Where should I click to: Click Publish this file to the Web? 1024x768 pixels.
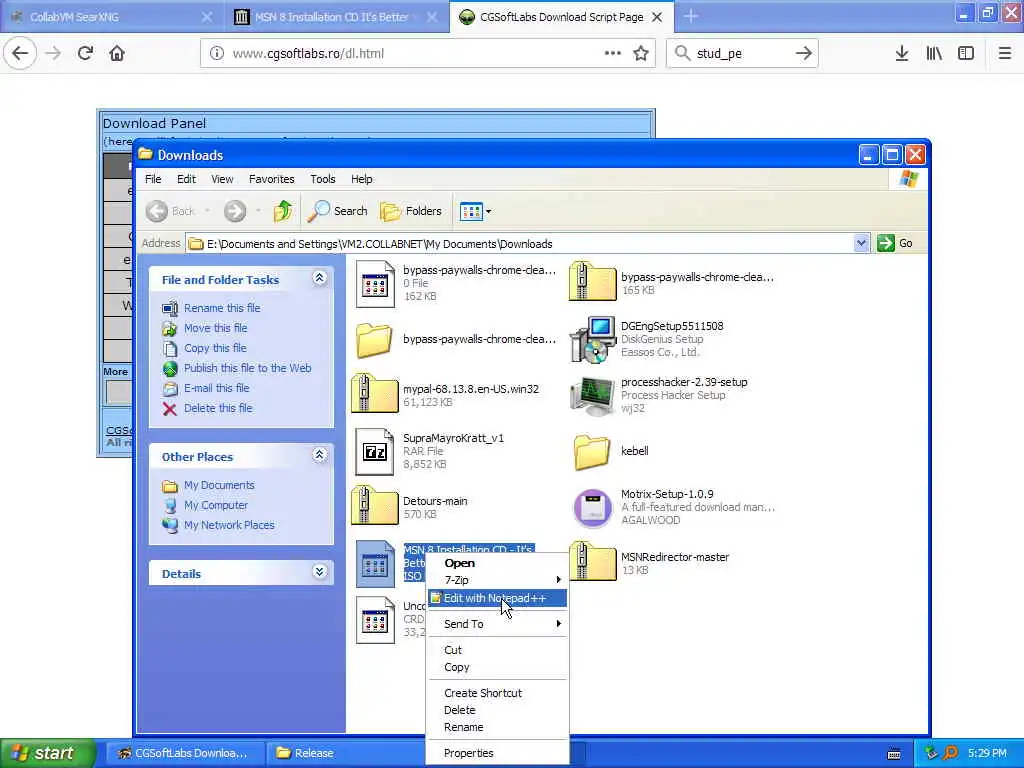248,368
